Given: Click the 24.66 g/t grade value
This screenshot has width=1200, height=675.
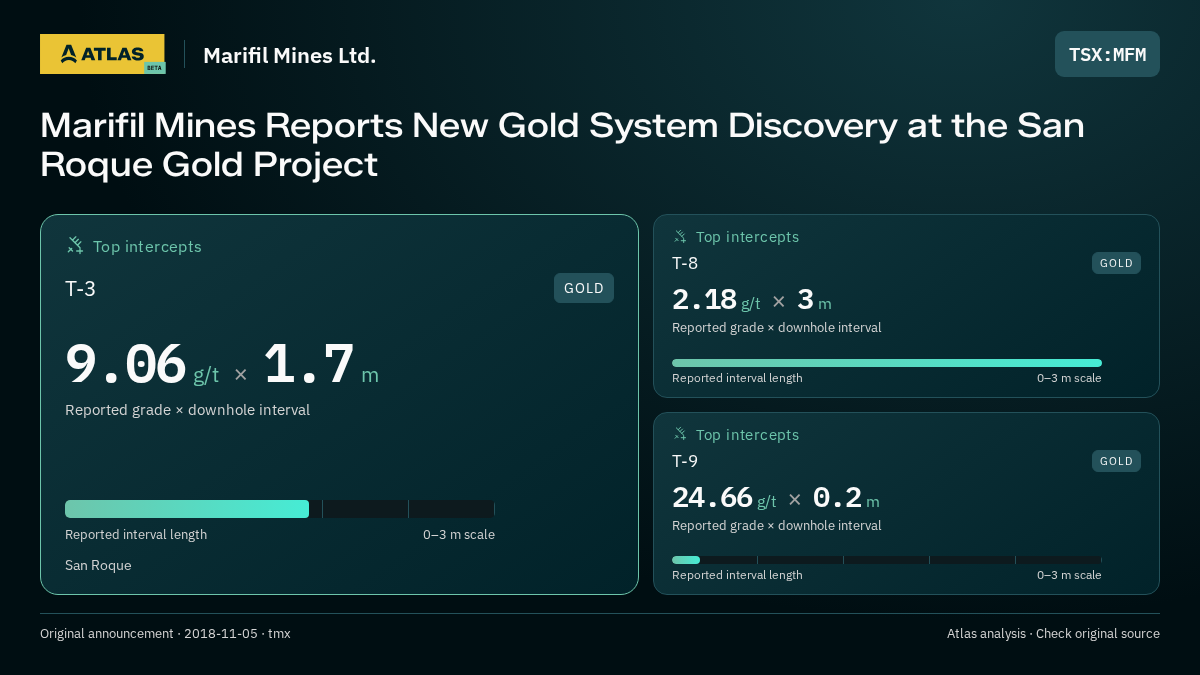Looking at the screenshot, I should click(724, 497).
